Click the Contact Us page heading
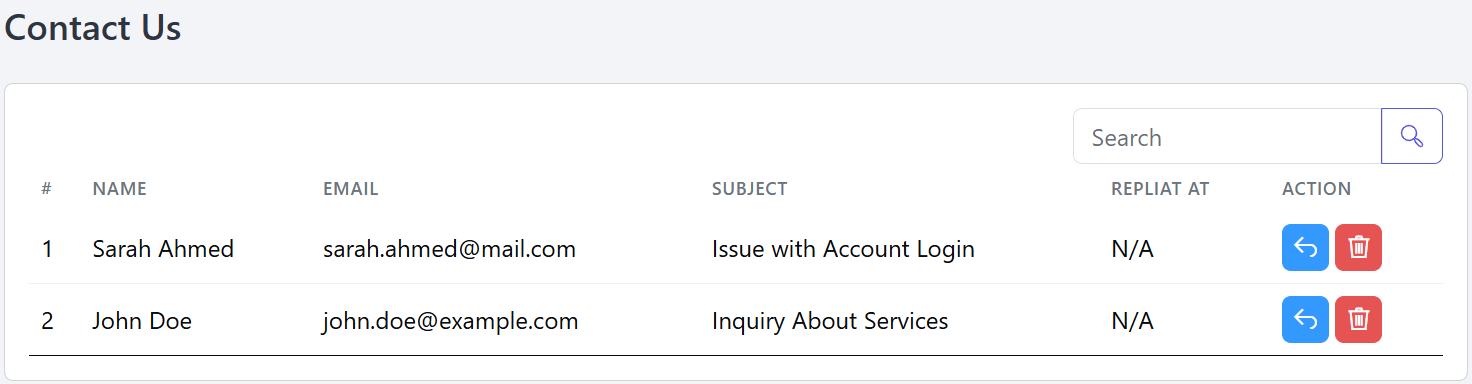 click(93, 28)
